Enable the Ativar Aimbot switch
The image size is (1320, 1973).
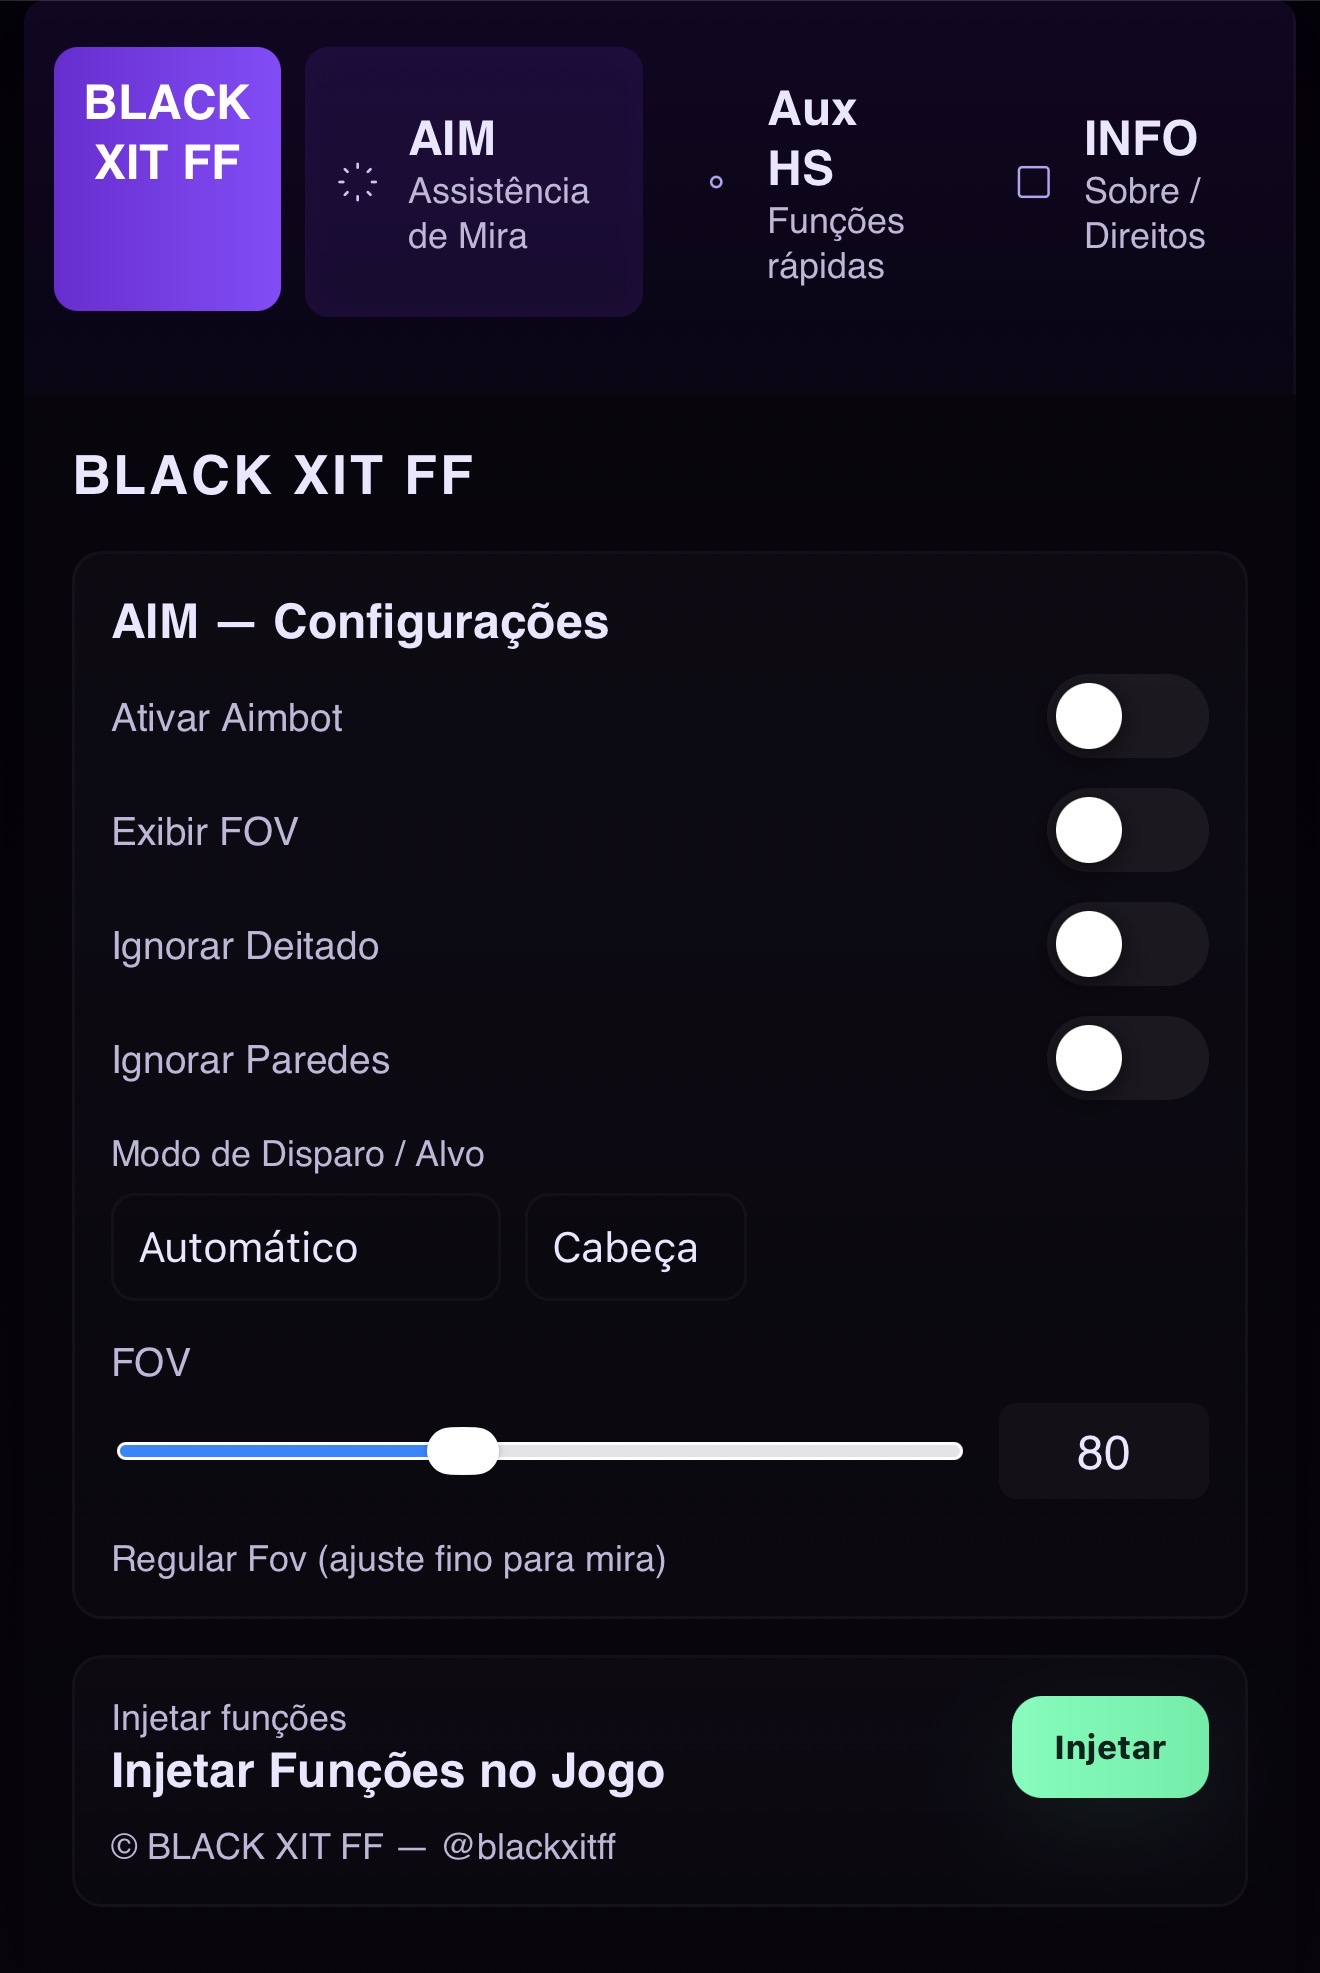1127,716
